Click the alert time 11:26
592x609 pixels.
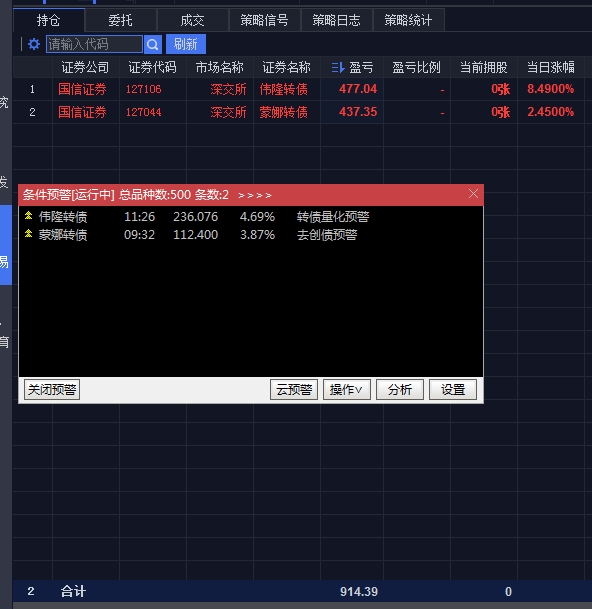tap(139, 216)
